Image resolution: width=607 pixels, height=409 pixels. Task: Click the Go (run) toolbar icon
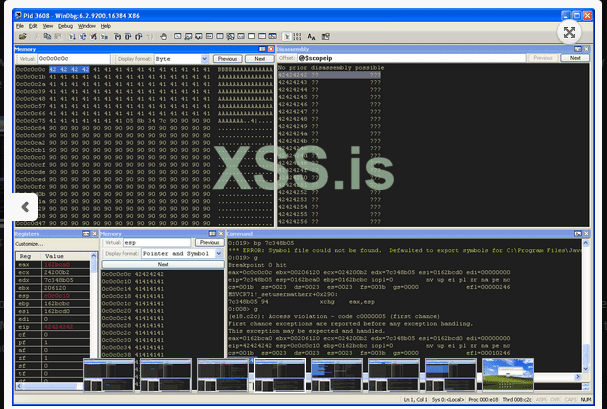pos(72,36)
